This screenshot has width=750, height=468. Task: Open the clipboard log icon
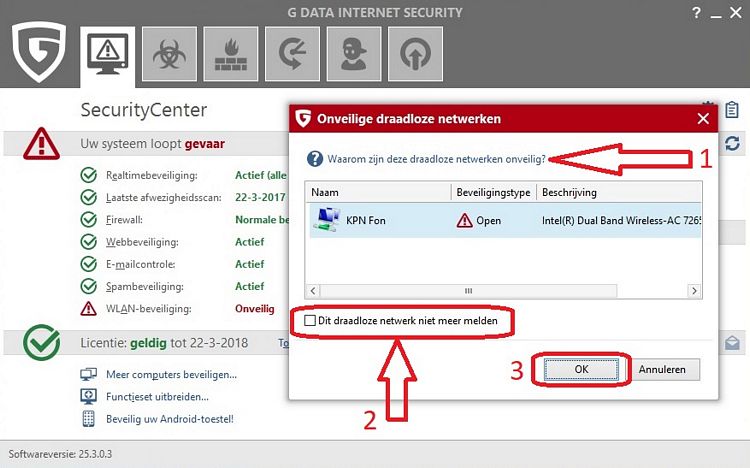point(733,109)
